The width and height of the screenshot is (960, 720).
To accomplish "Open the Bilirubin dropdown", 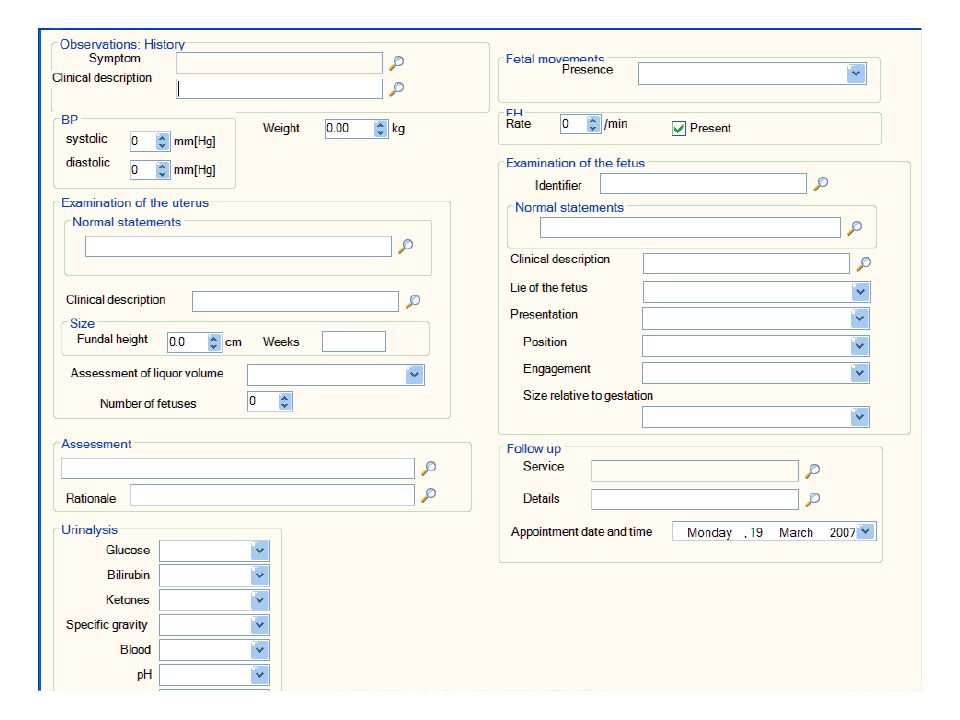I will [x=260, y=576].
